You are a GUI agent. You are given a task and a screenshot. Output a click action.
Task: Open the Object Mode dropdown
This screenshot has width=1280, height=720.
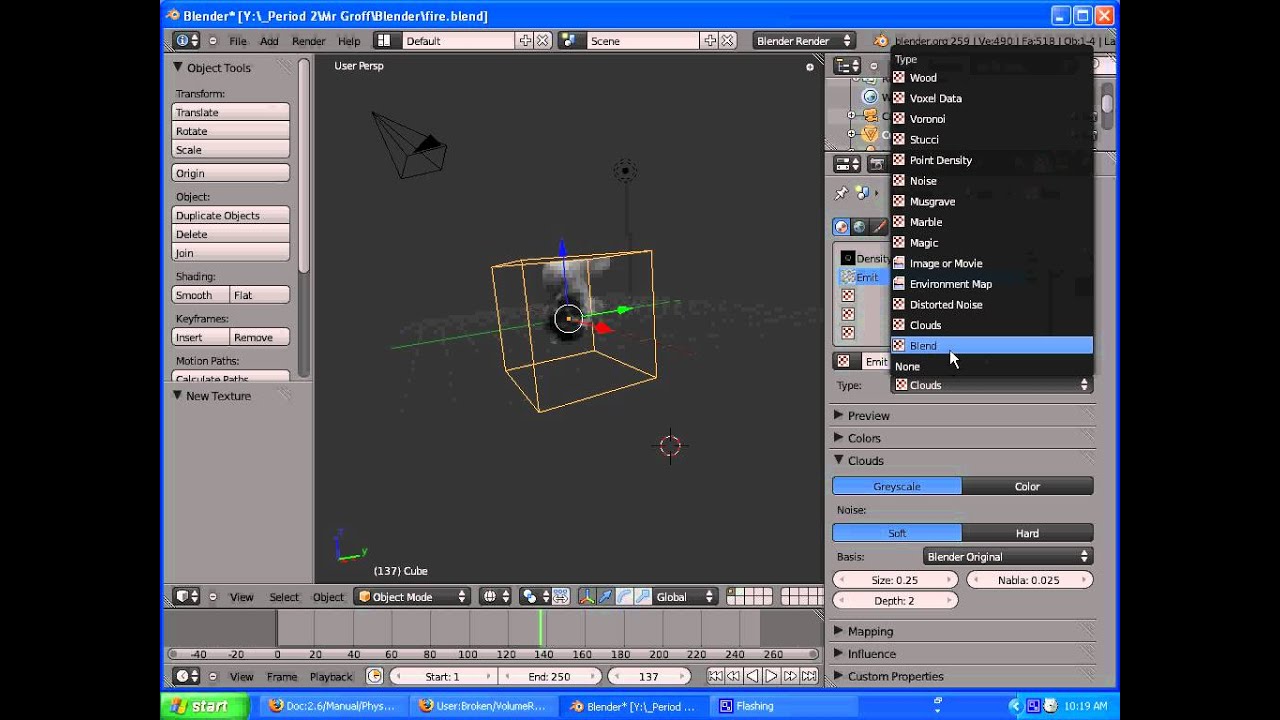(413, 597)
